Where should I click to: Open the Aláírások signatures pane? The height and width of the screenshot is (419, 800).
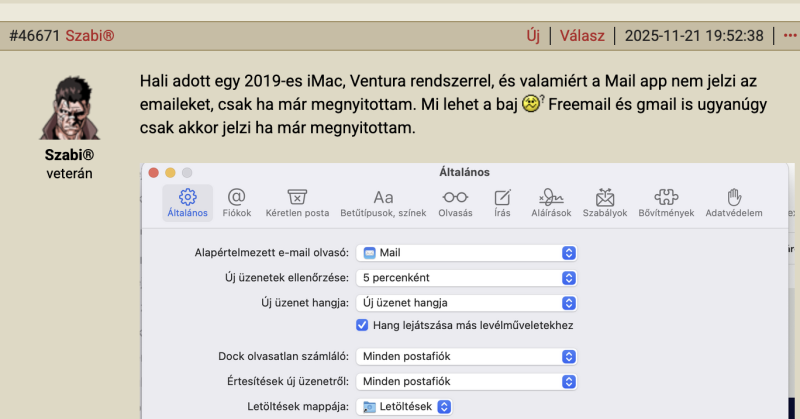tap(551, 202)
